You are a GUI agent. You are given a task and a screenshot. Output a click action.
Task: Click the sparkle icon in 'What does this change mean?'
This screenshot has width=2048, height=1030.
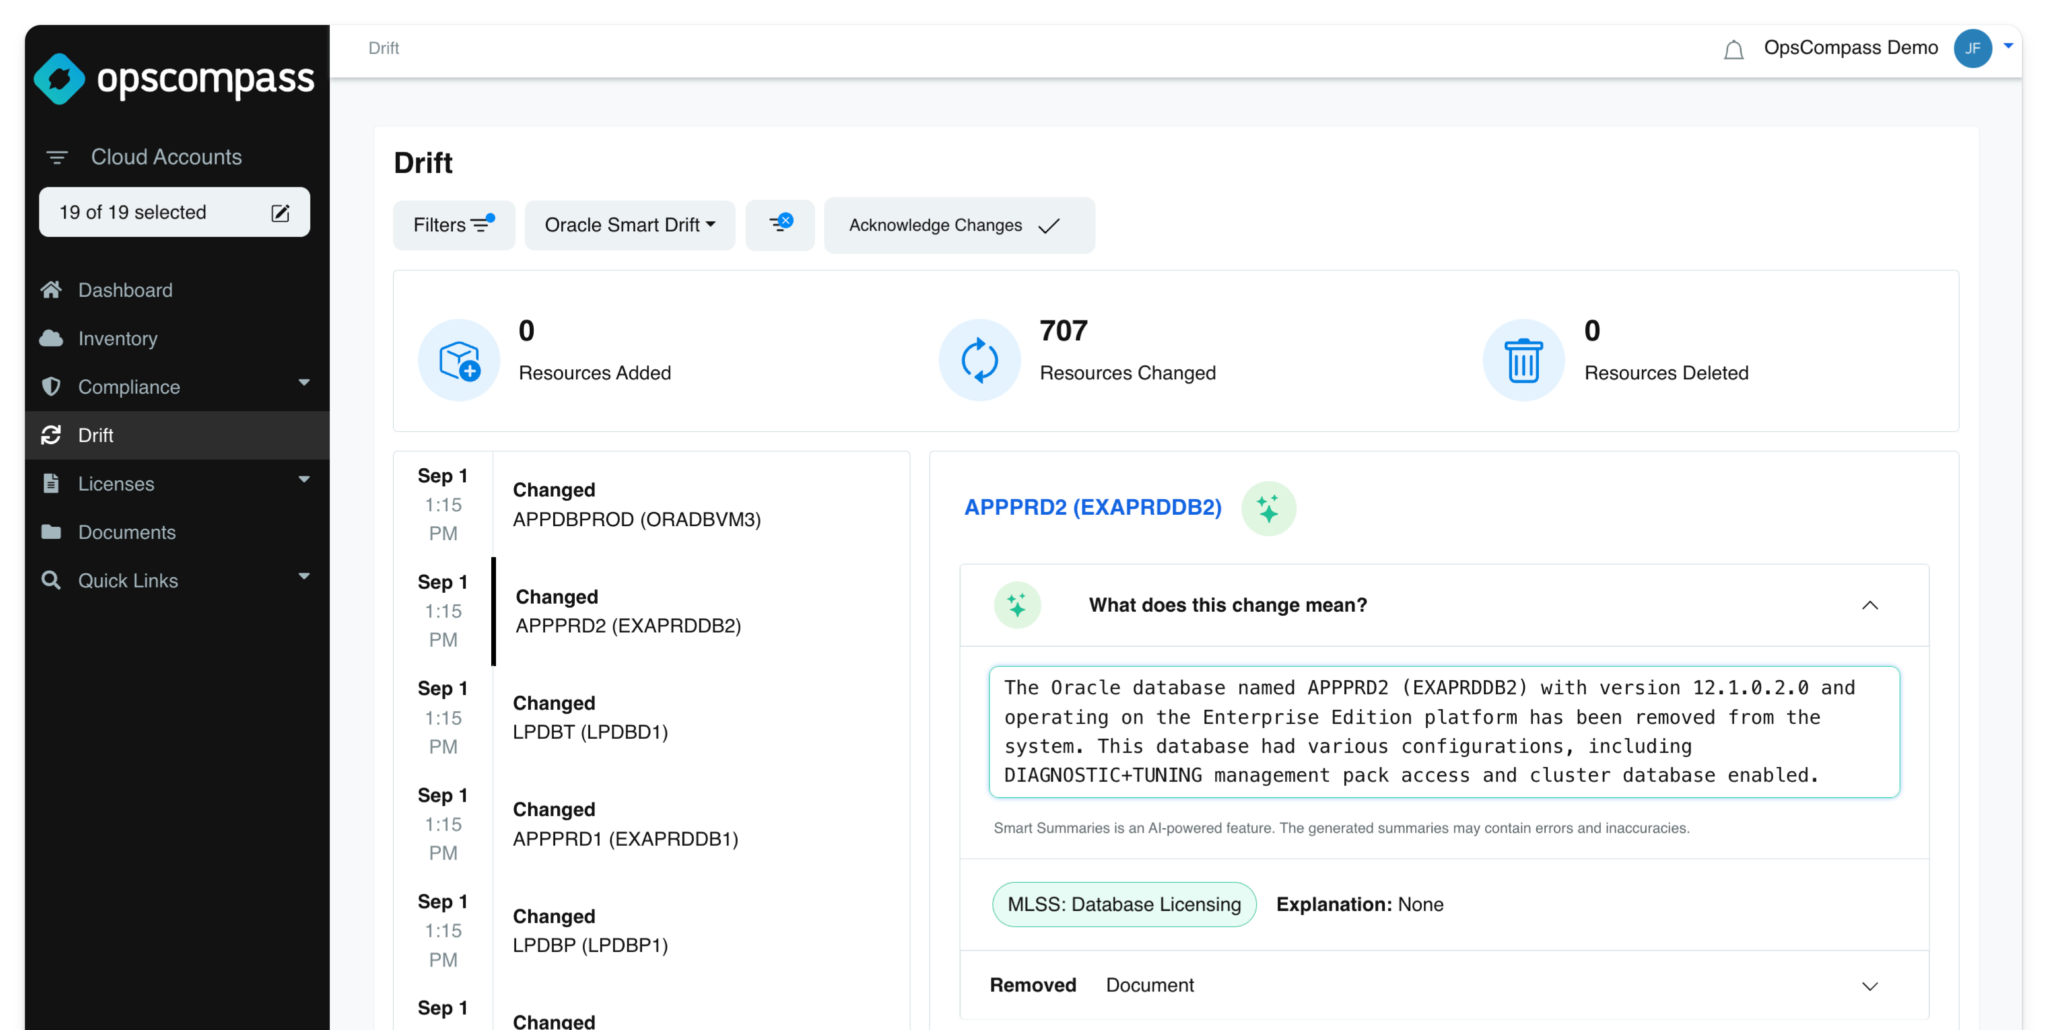coord(1017,605)
